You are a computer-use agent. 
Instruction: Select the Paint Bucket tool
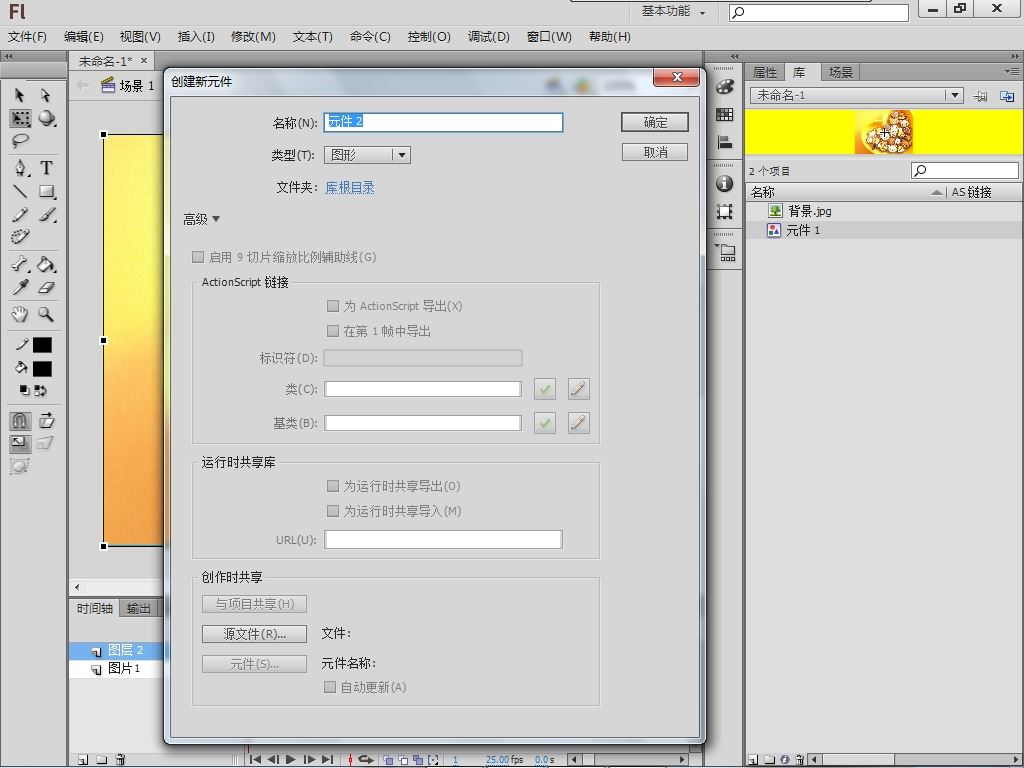pos(46,264)
